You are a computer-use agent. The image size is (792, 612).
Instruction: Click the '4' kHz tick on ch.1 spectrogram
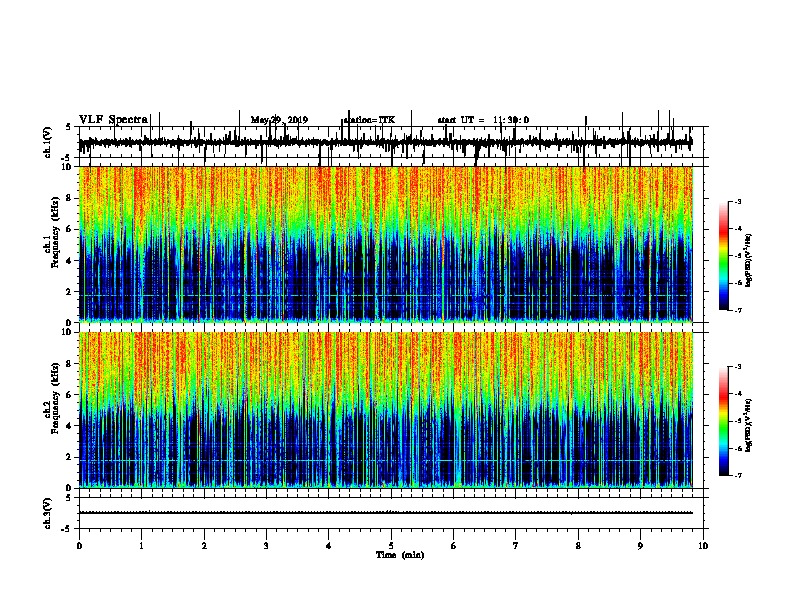pyautogui.click(x=69, y=261)
